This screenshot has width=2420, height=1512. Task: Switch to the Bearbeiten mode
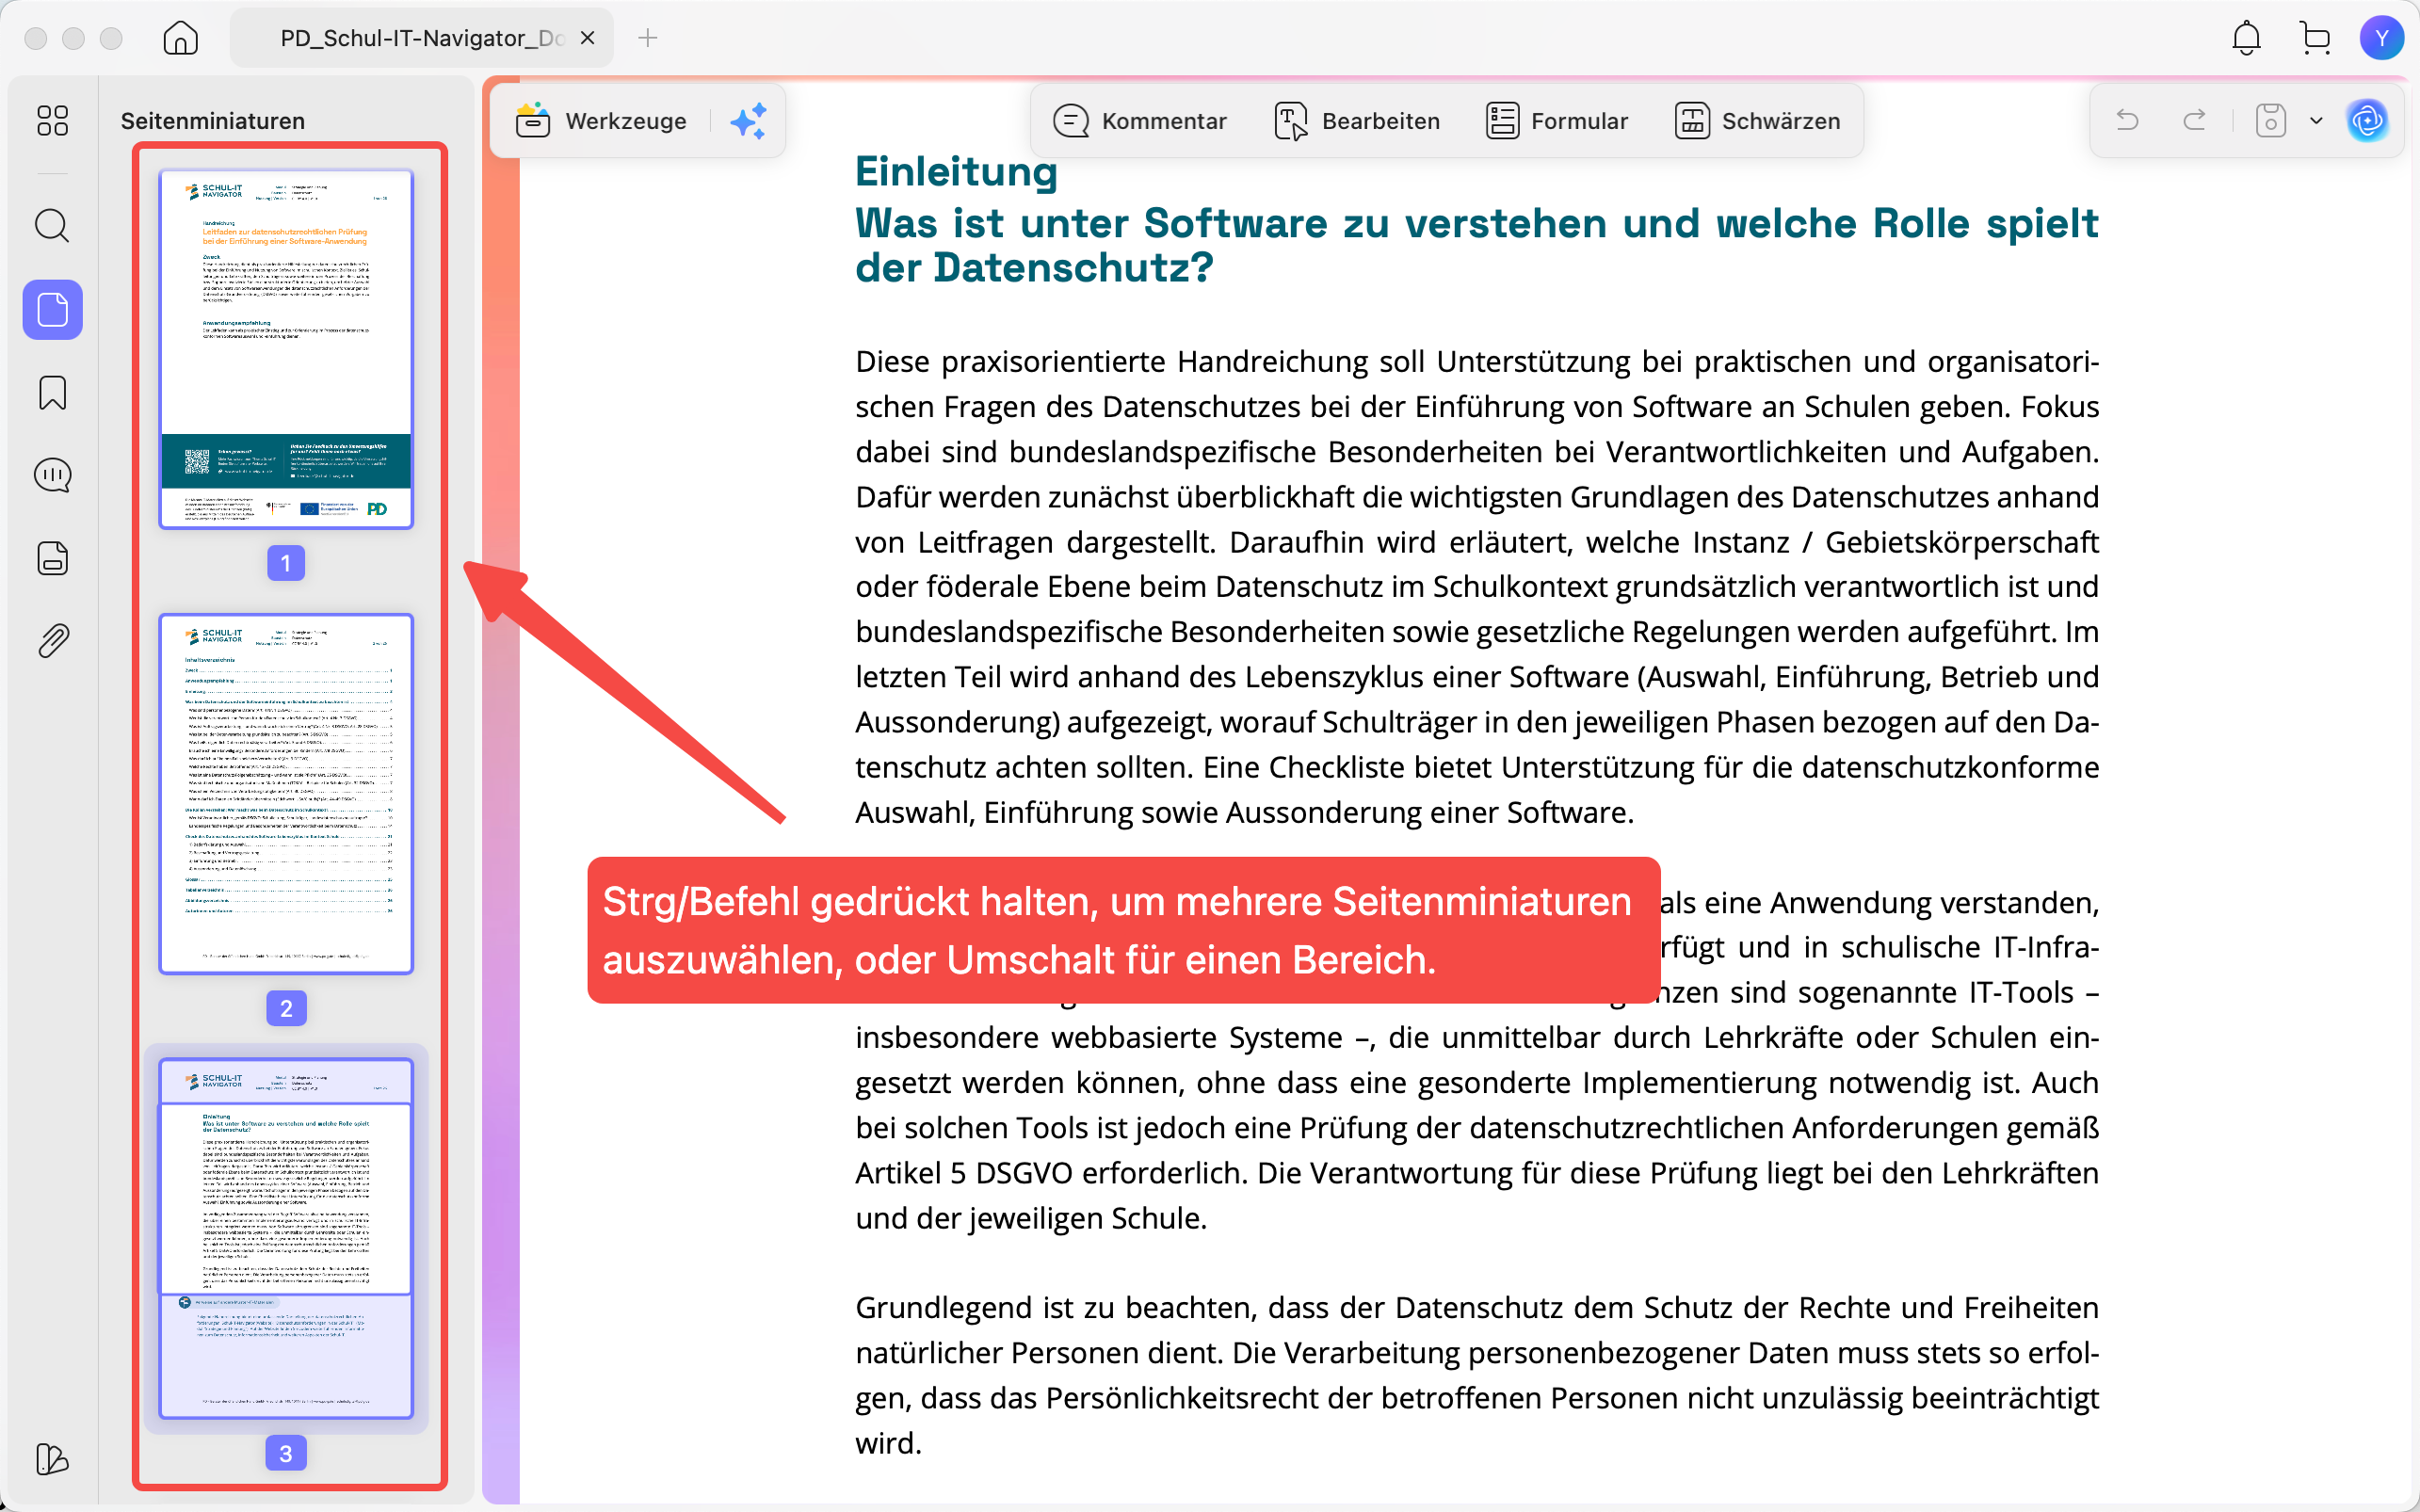[x=1357, y=121]
